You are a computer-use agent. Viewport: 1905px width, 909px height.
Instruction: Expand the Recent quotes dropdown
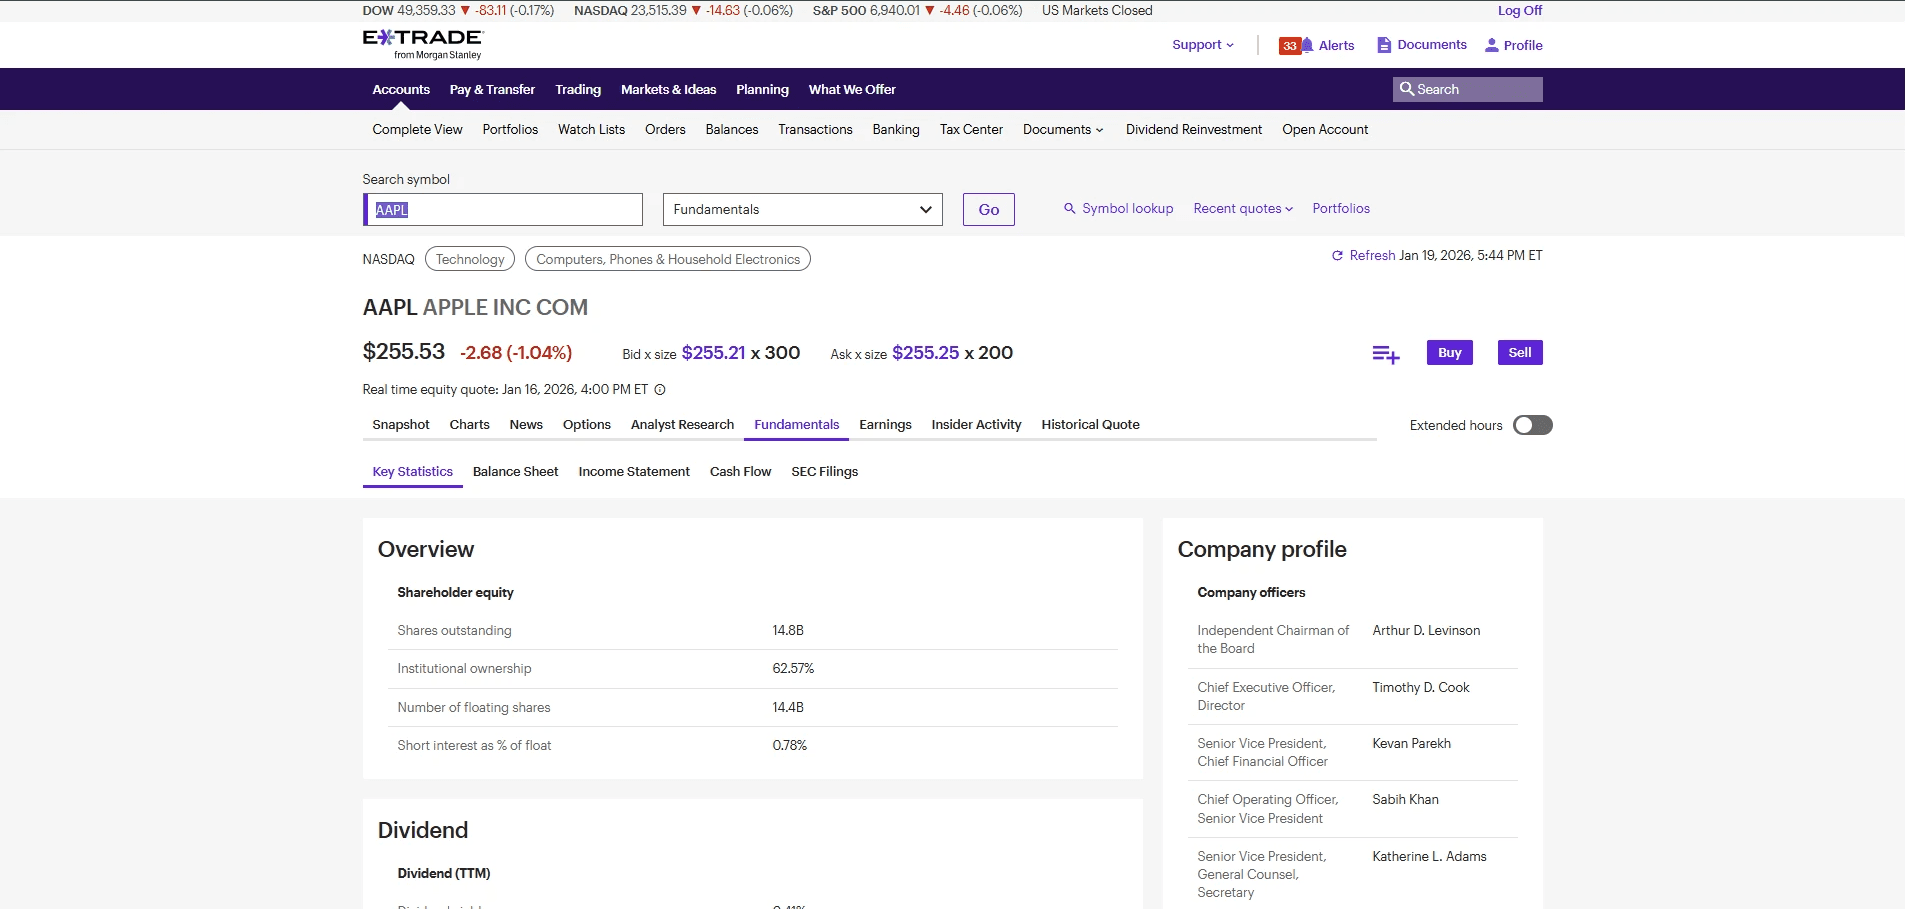1243,209
